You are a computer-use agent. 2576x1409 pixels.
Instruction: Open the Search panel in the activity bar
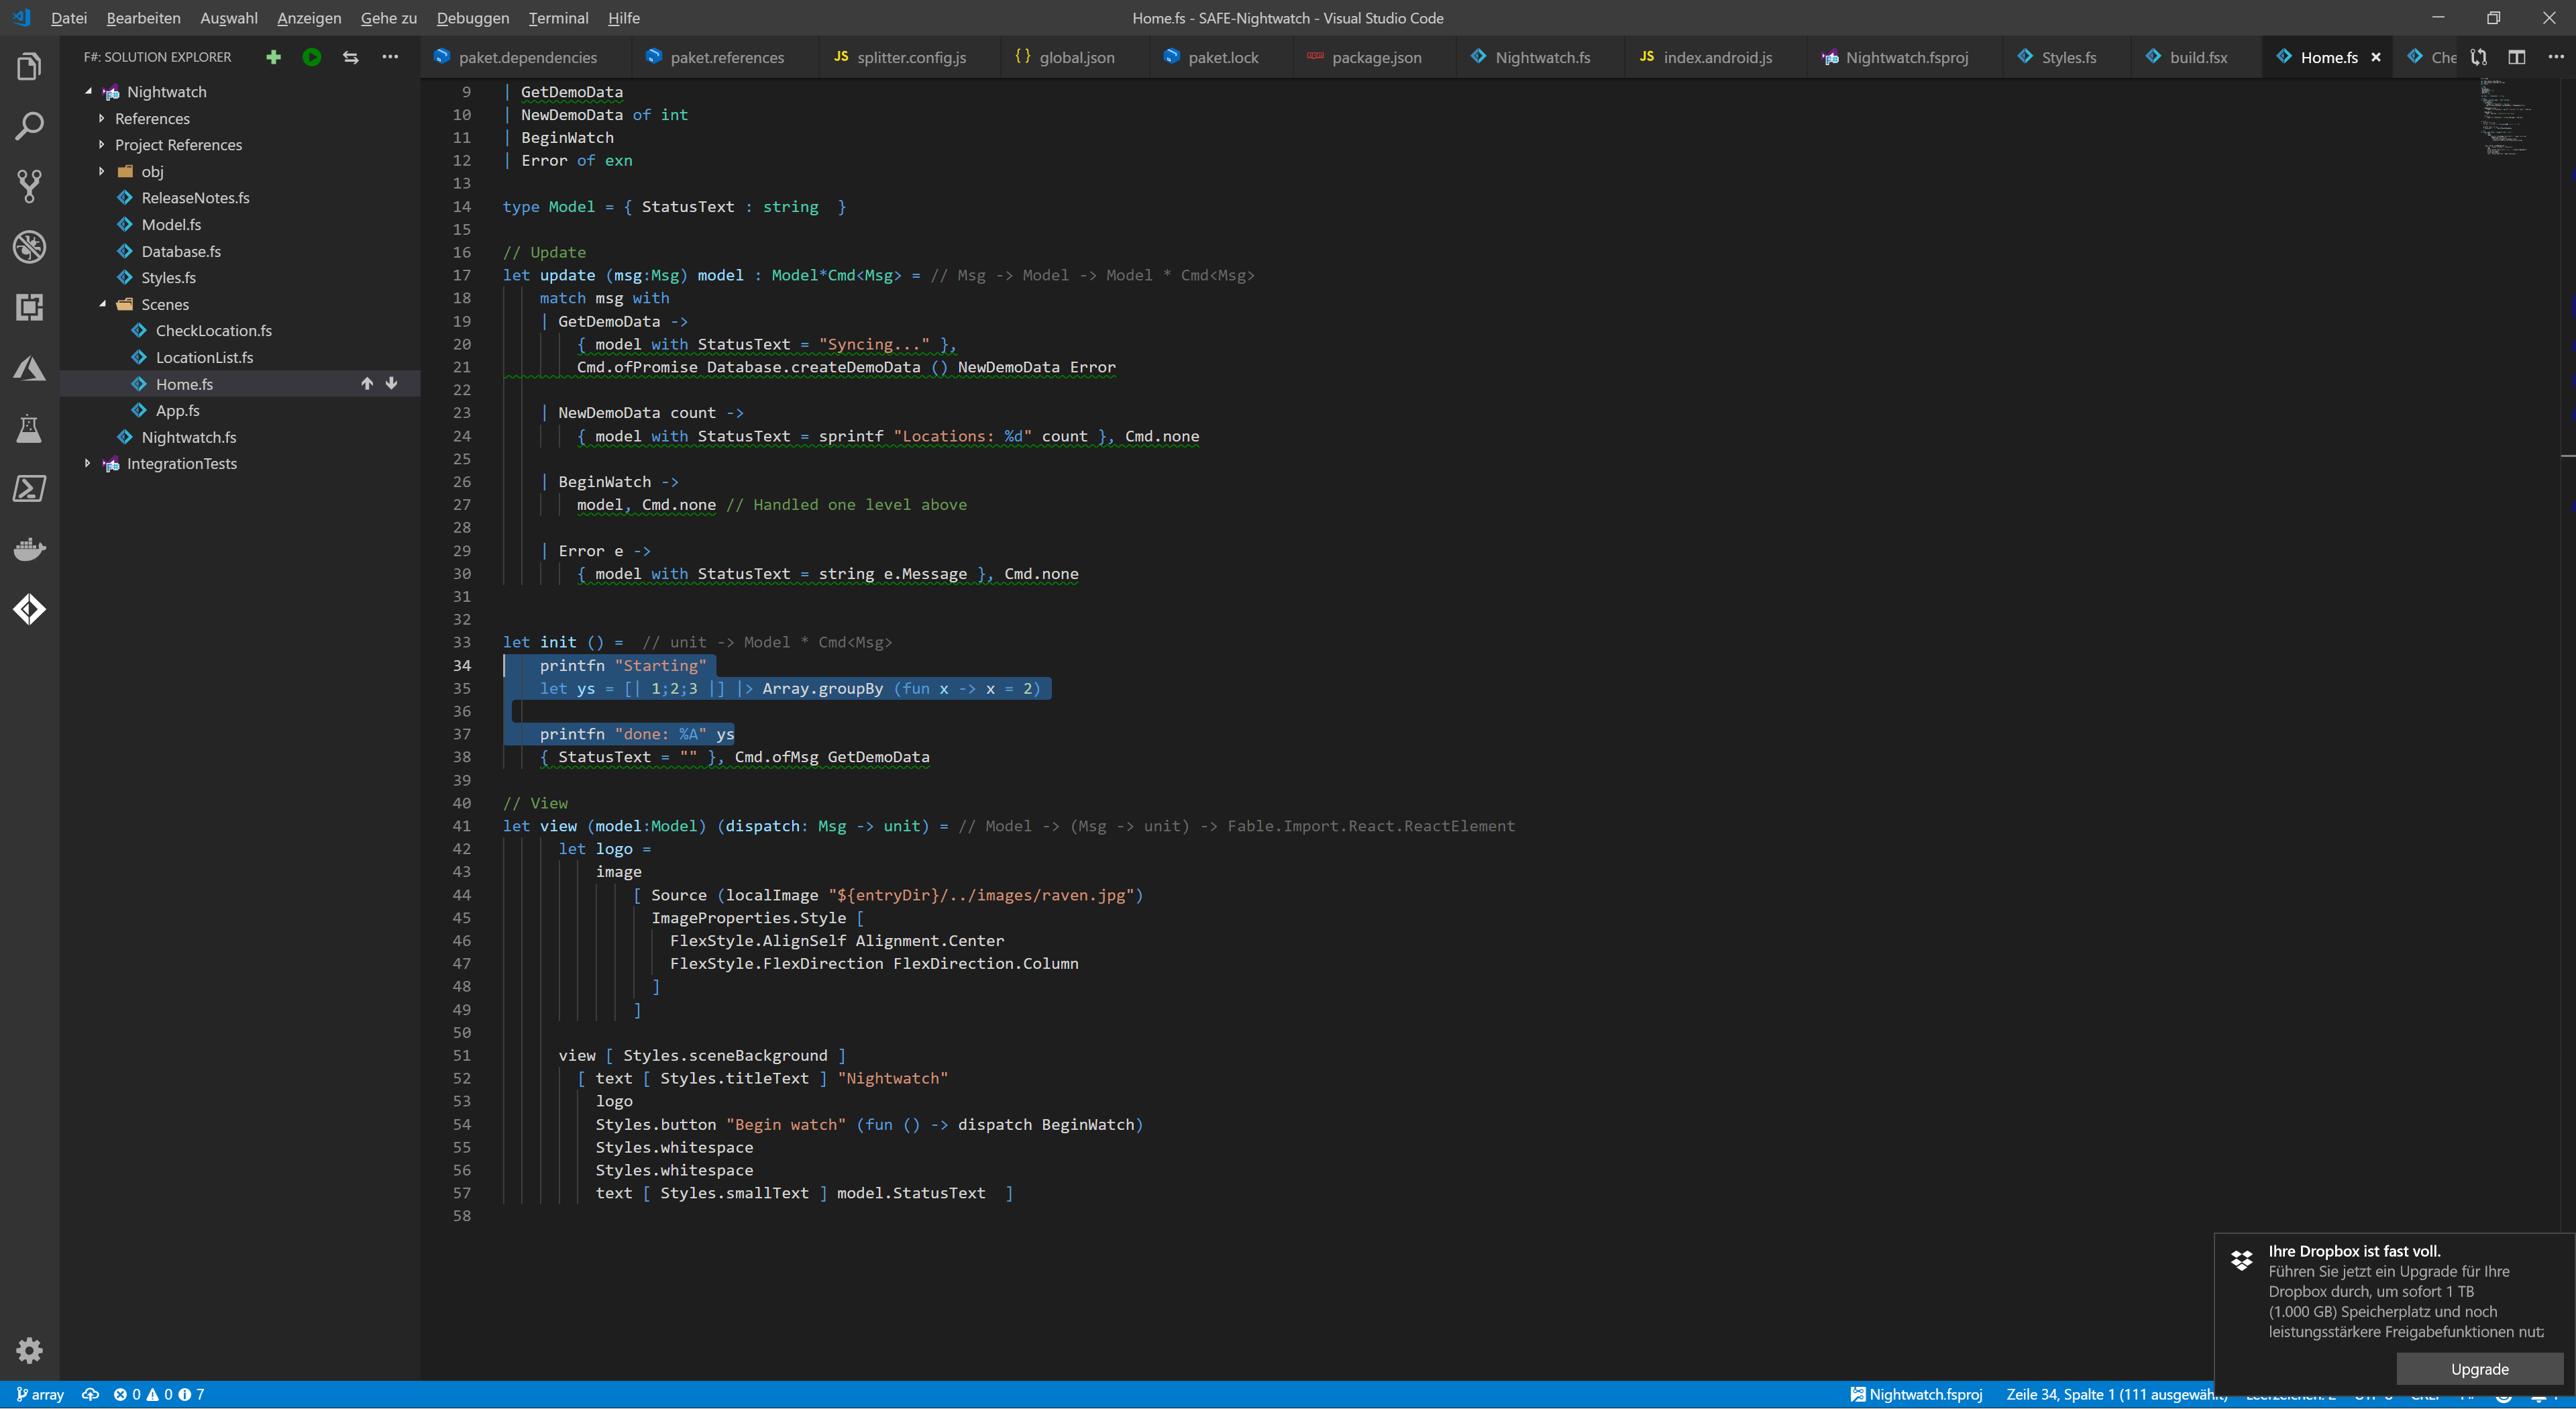point(30,126)
